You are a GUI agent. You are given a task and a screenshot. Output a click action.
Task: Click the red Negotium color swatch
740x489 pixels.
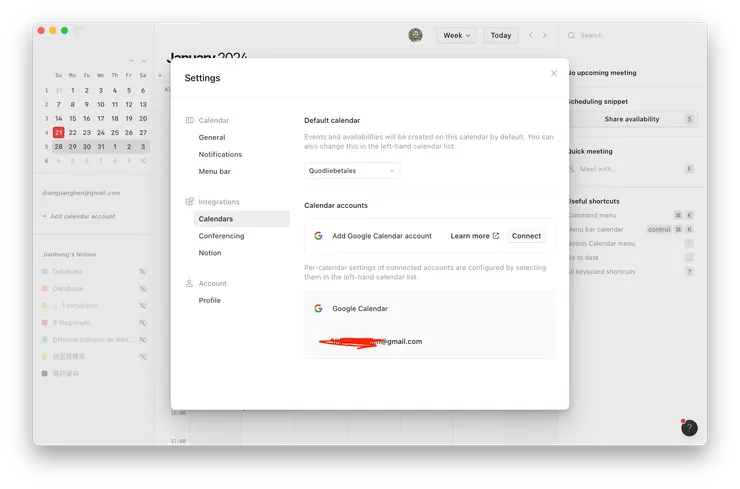45,322
